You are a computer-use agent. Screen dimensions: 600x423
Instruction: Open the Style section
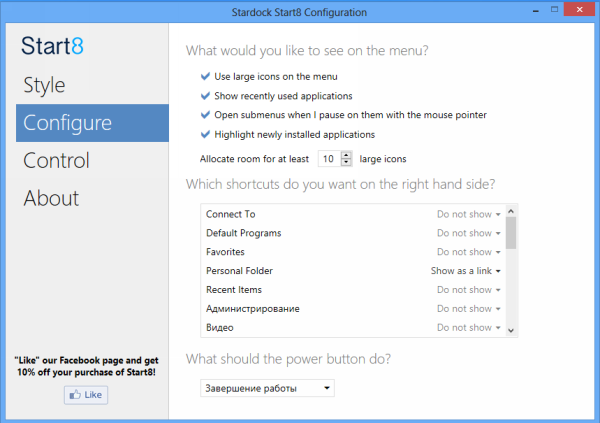(x=44, y=85)
